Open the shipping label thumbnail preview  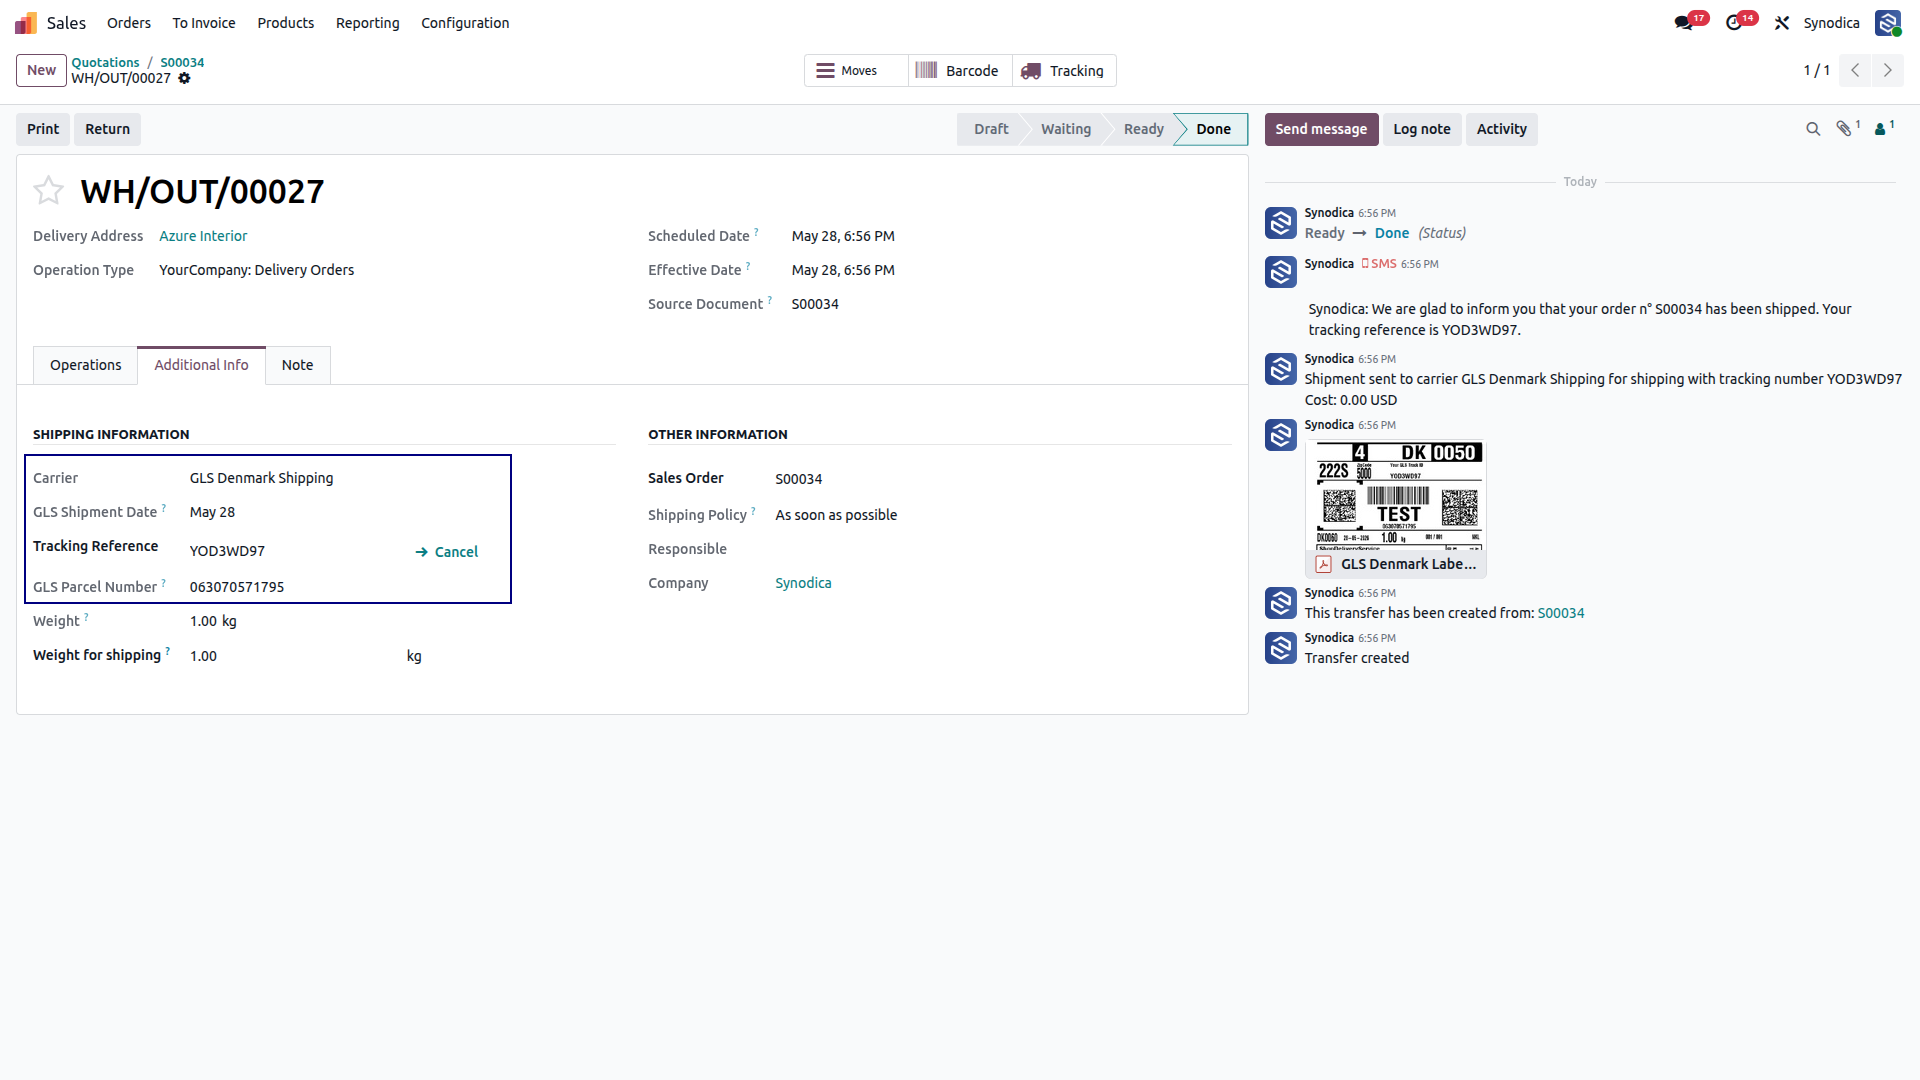pyautogui.click(x=1398, y=496)
